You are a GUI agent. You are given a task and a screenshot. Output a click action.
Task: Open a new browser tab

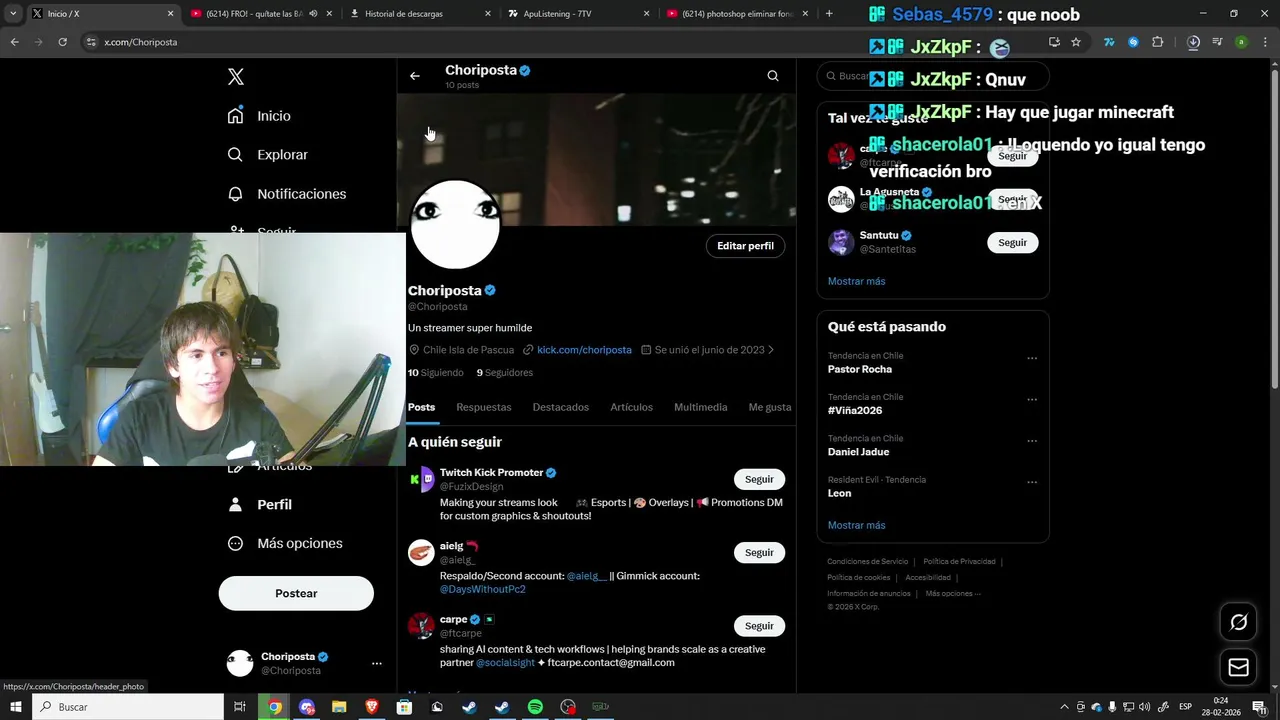(829, 14)
